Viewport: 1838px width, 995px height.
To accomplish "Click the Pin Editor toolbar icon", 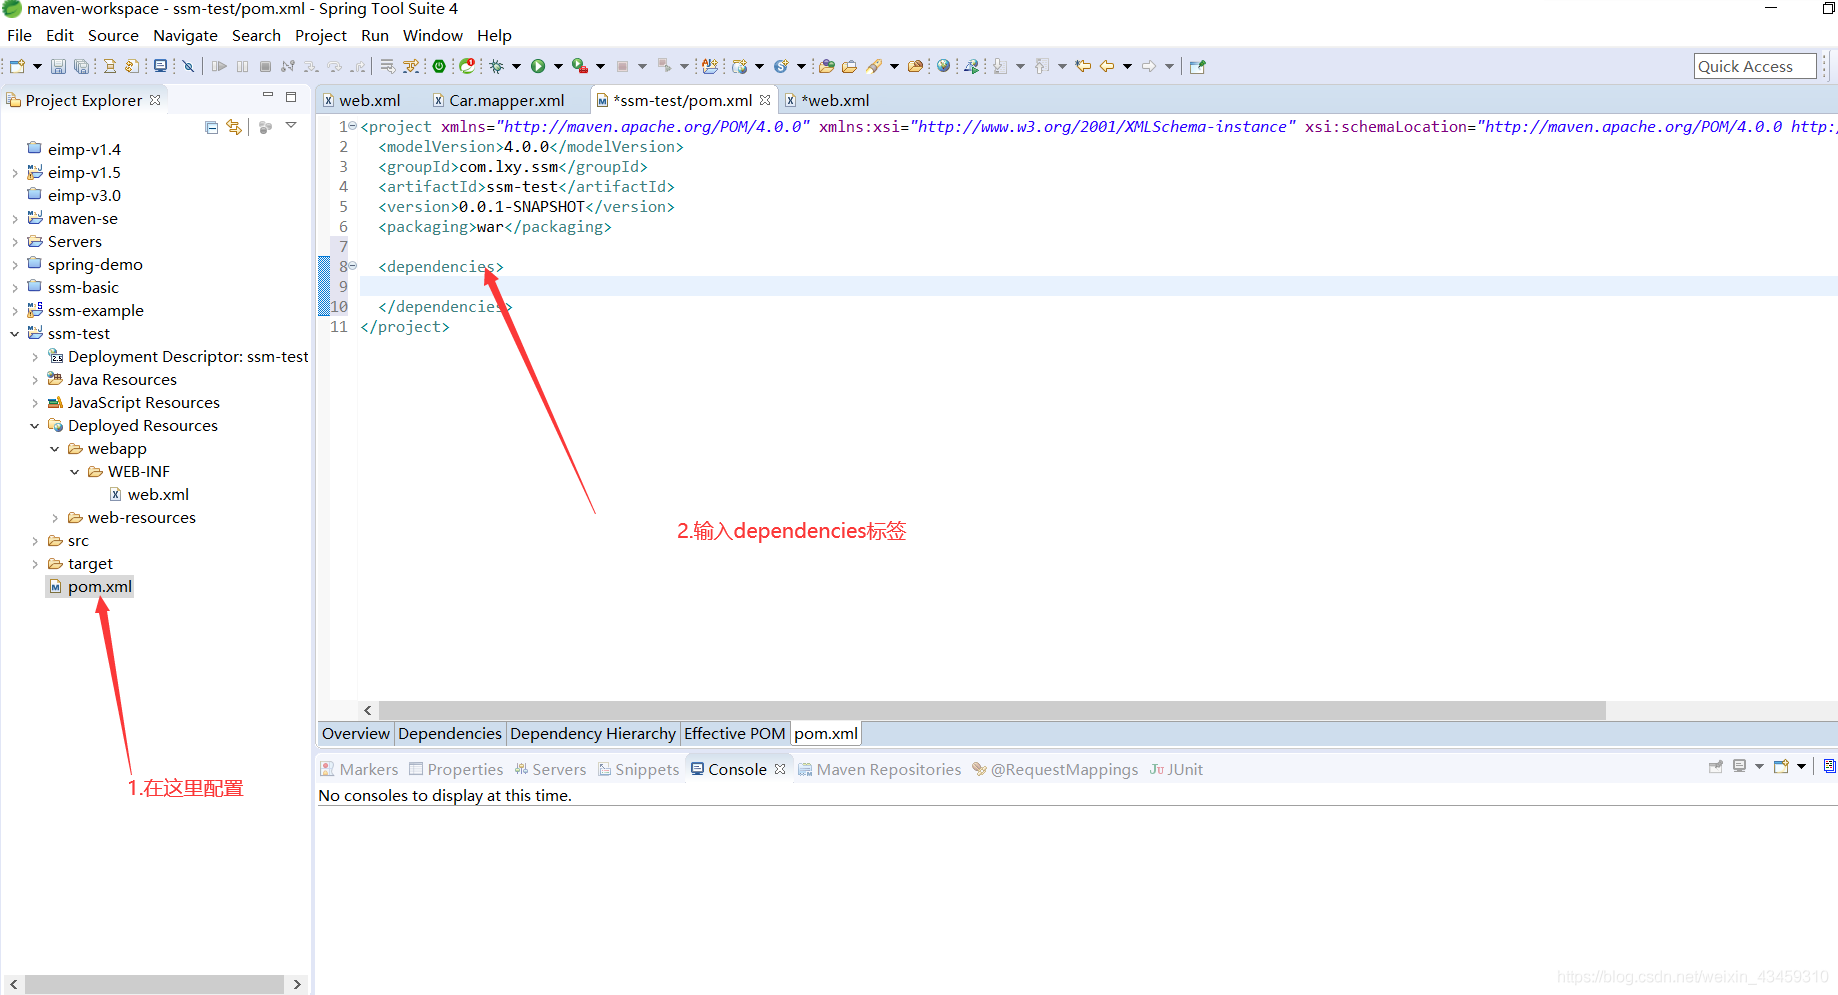I will pos(1198,66).
